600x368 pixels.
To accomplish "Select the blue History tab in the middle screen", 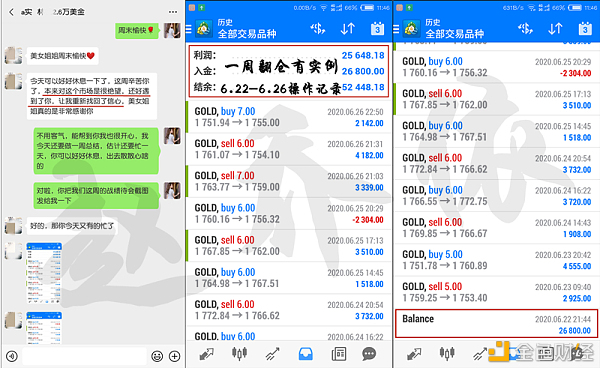I will (305, 354).
